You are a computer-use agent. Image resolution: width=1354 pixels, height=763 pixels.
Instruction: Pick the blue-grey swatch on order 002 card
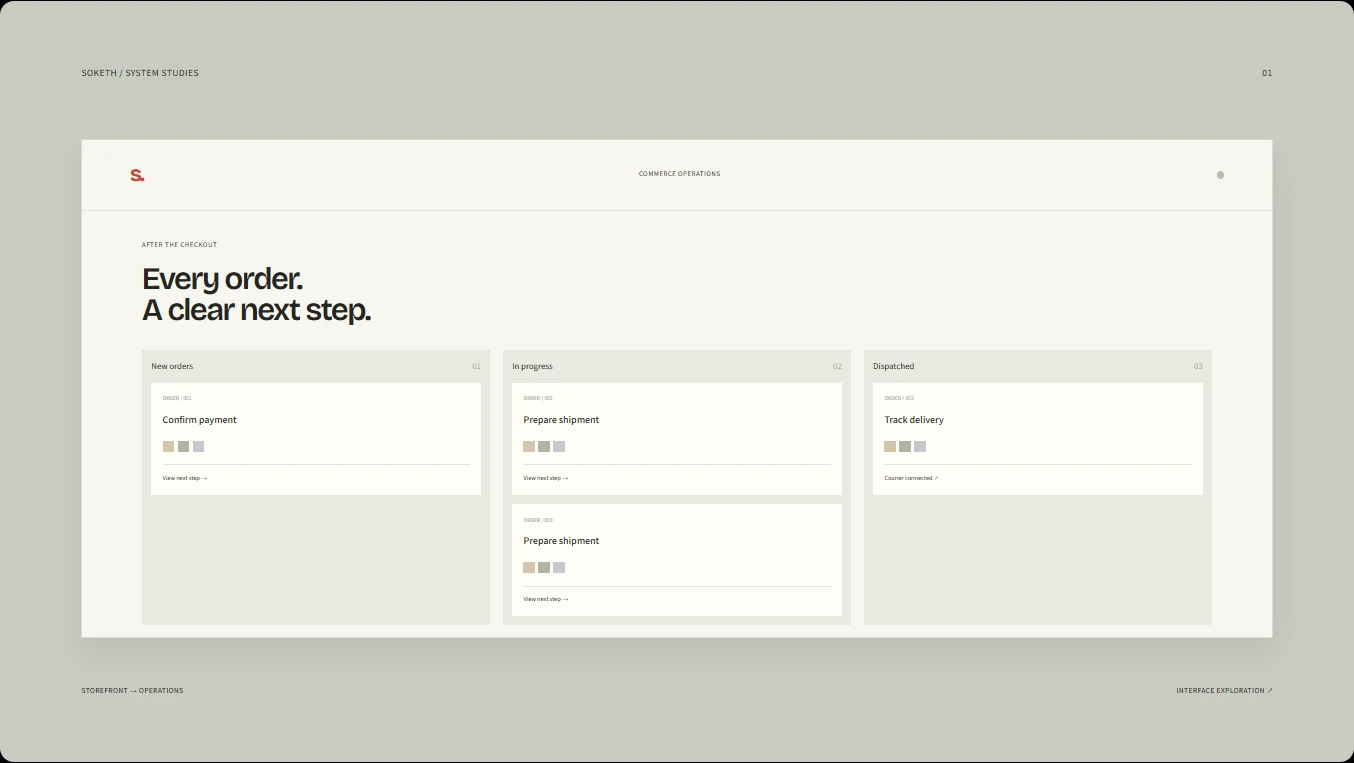pos(559,447)
